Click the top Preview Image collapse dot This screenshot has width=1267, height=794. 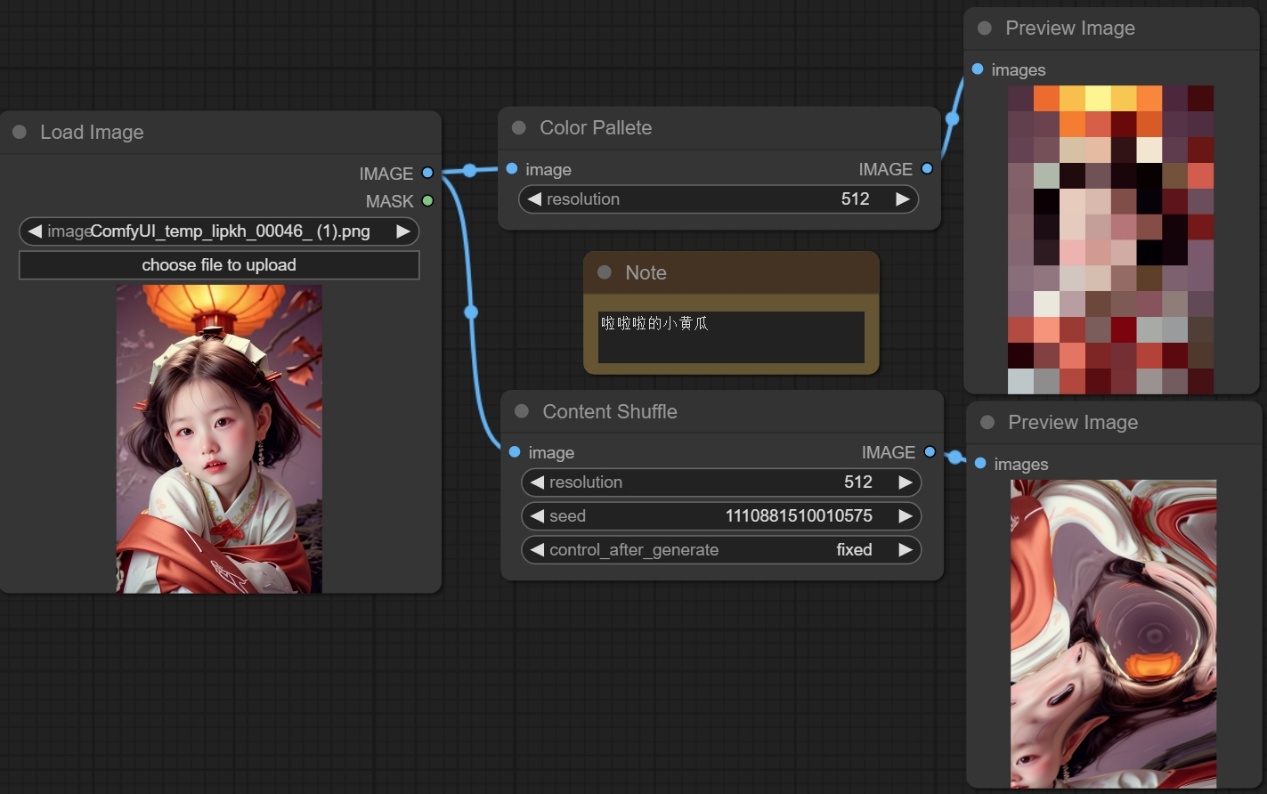click(984, 28)
